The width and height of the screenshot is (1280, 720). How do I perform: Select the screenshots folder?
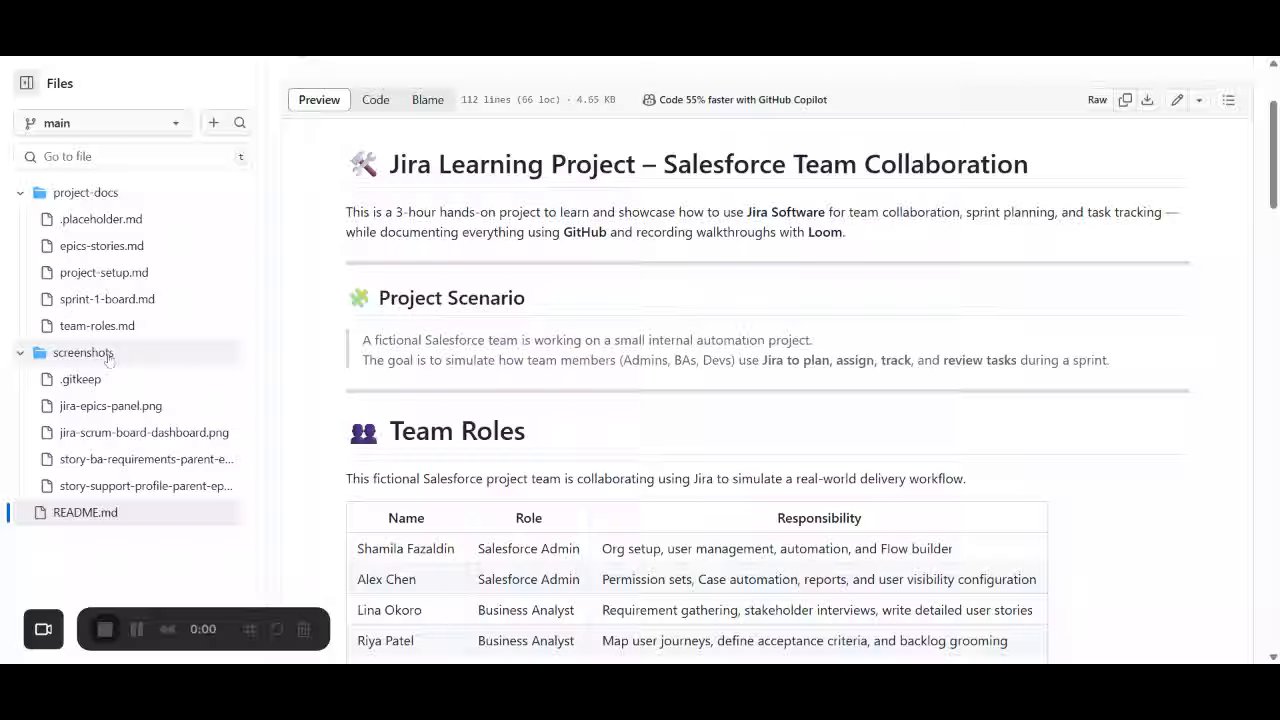[83, 353]
